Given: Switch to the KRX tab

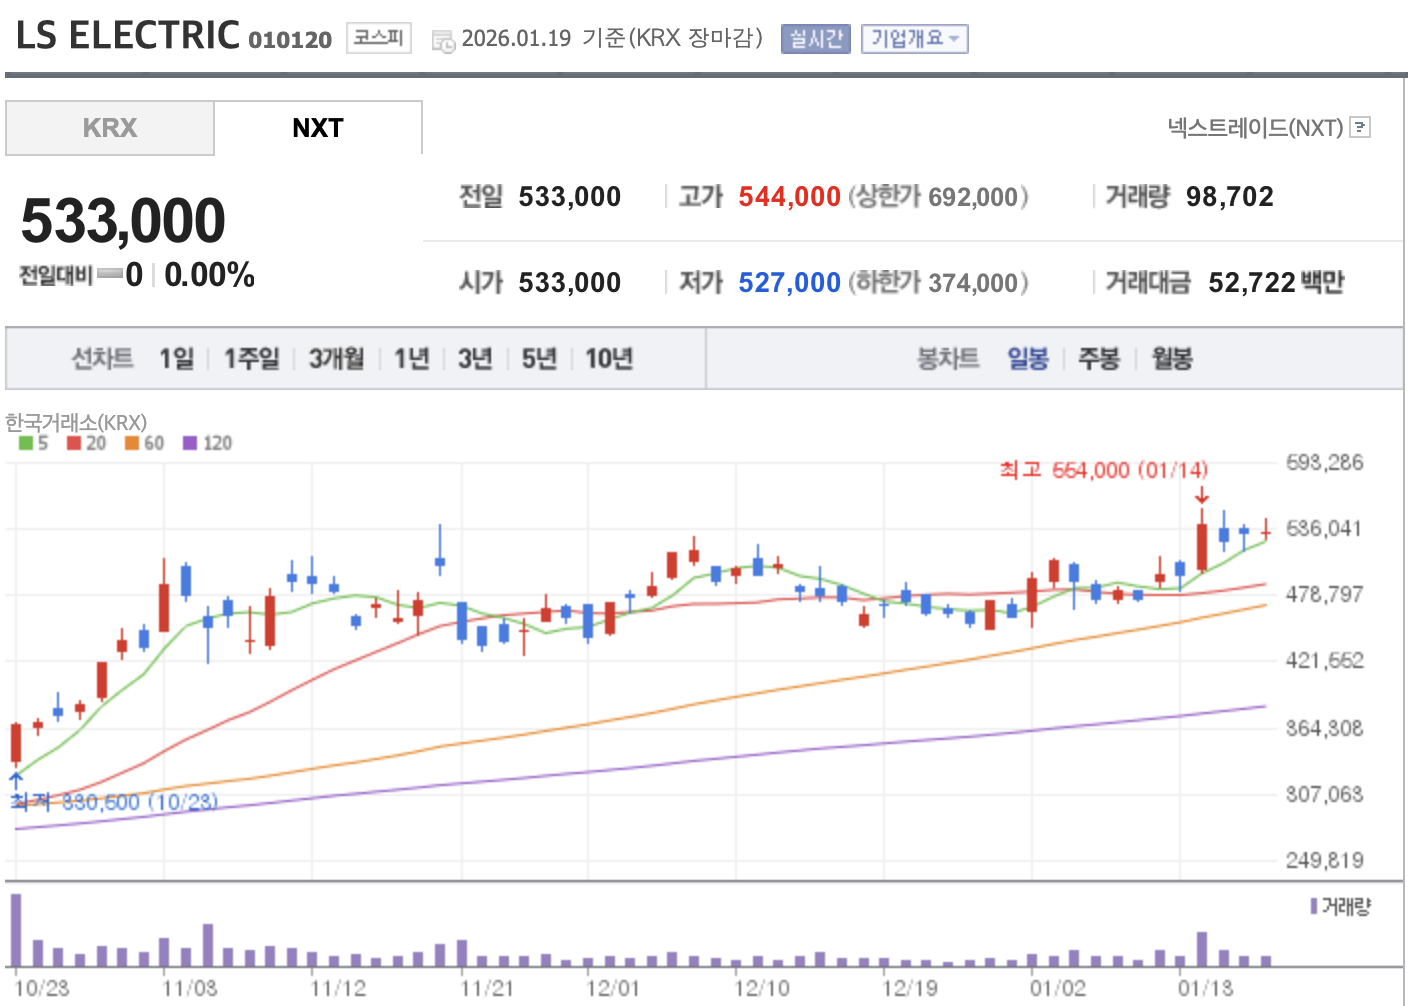Looking at the screenshot, I should 110,128.
